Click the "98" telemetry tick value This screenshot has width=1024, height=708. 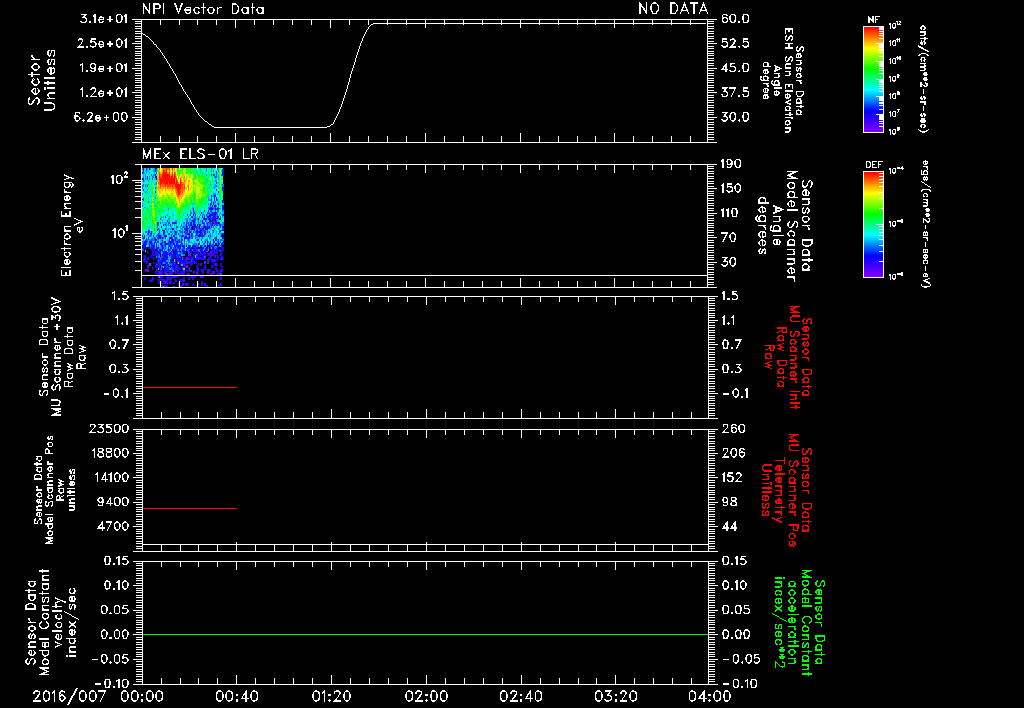click(x=729, y=502)
